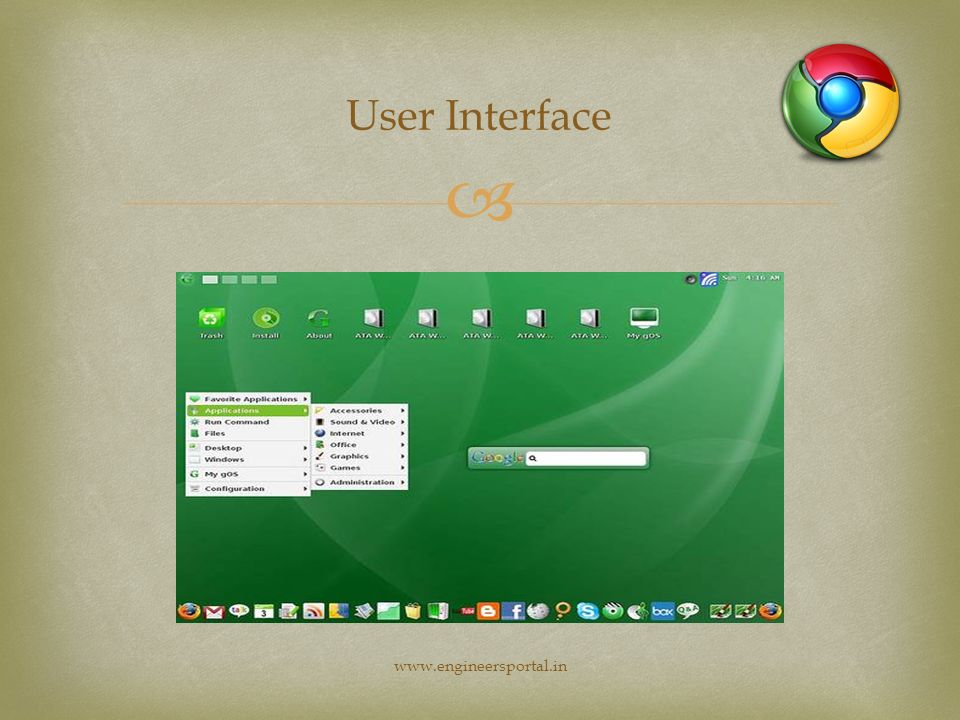Open the Trash desktop icon

tap(211, 323)
